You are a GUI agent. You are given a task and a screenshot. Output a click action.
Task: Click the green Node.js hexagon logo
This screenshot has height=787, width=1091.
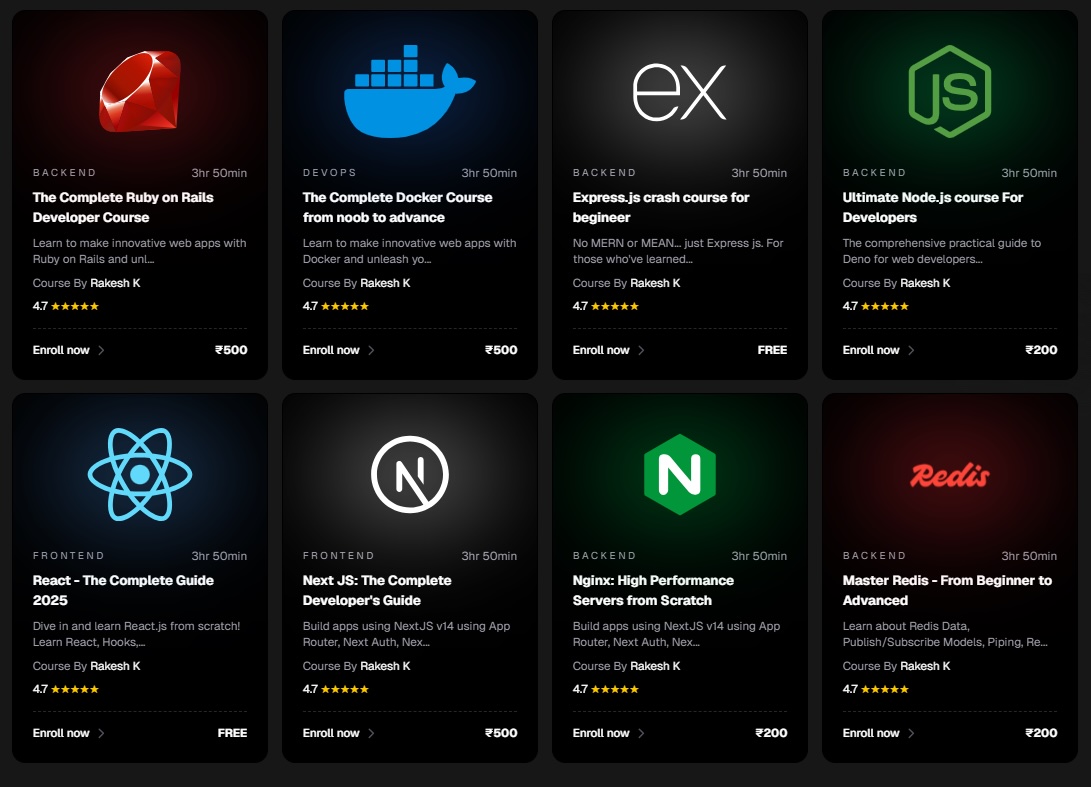tap(950, 91)
